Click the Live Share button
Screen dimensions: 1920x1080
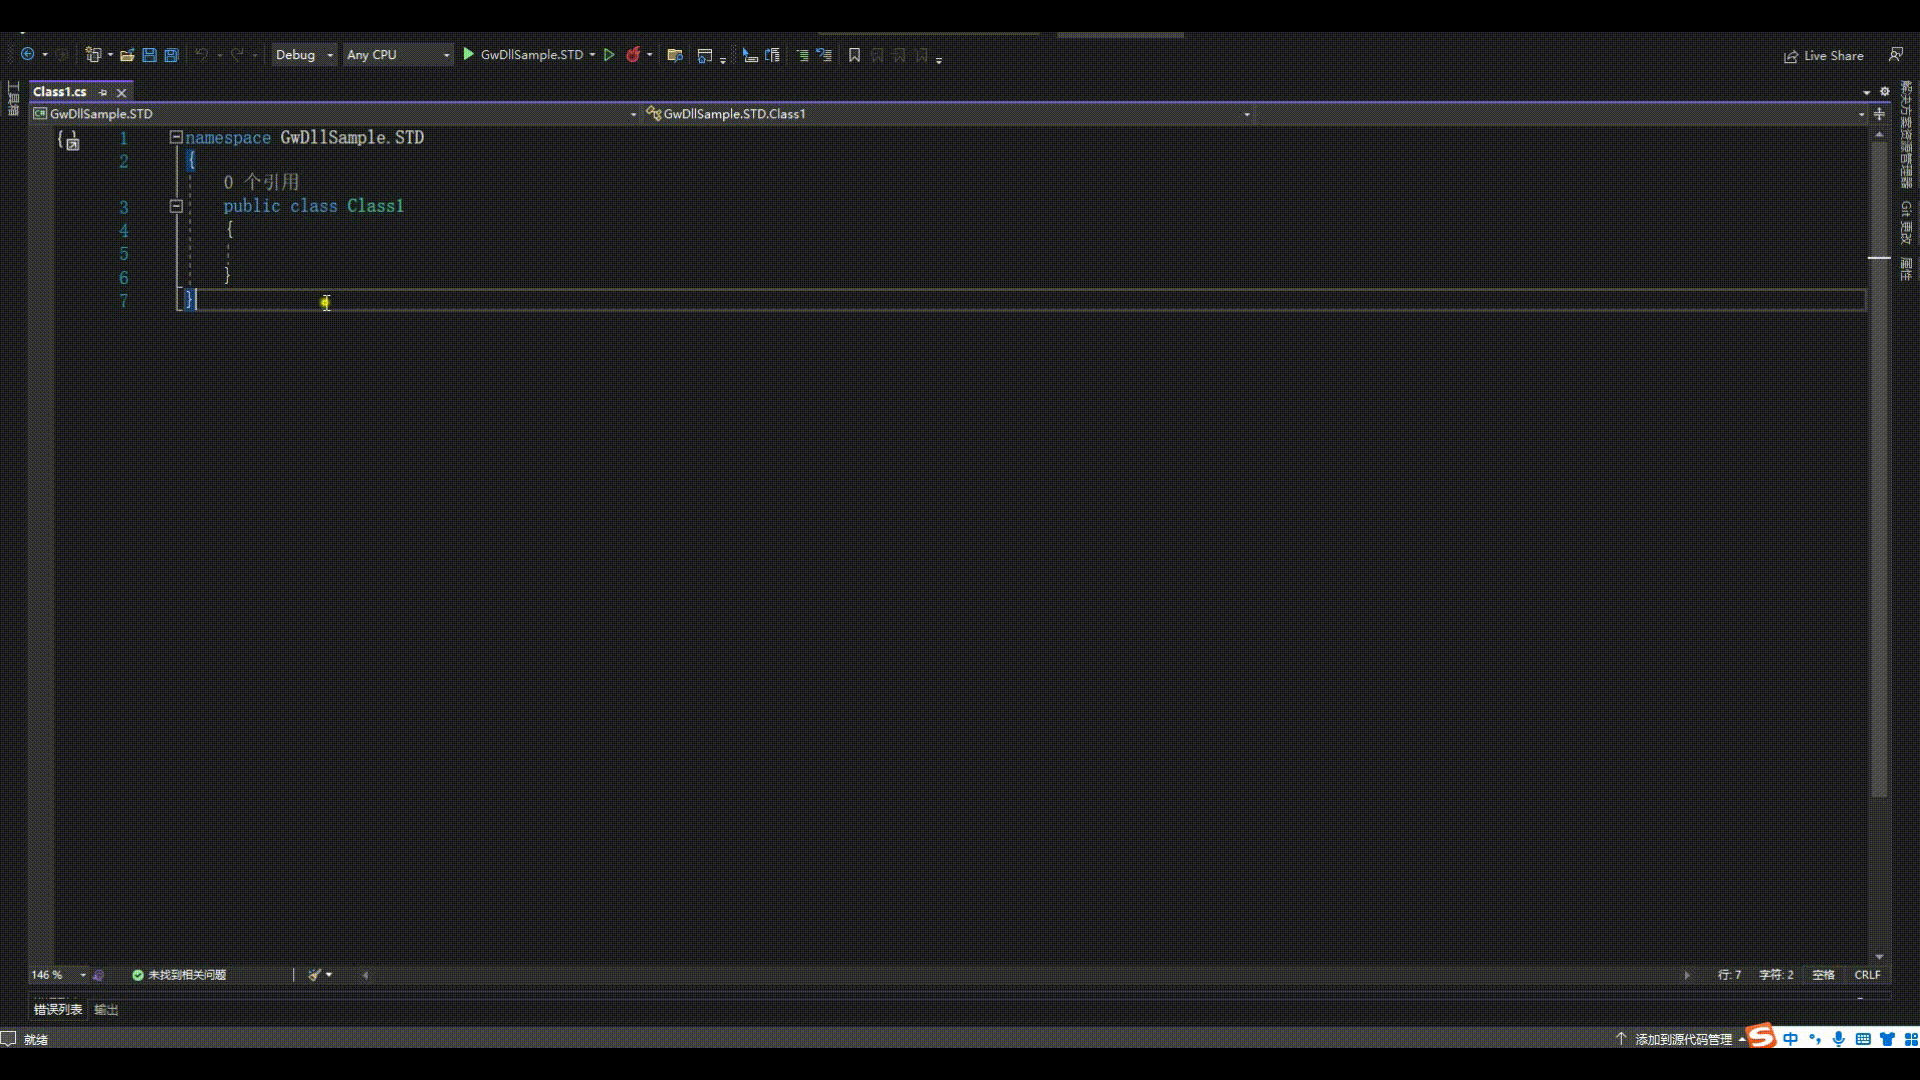click(x=1824, y=56)
